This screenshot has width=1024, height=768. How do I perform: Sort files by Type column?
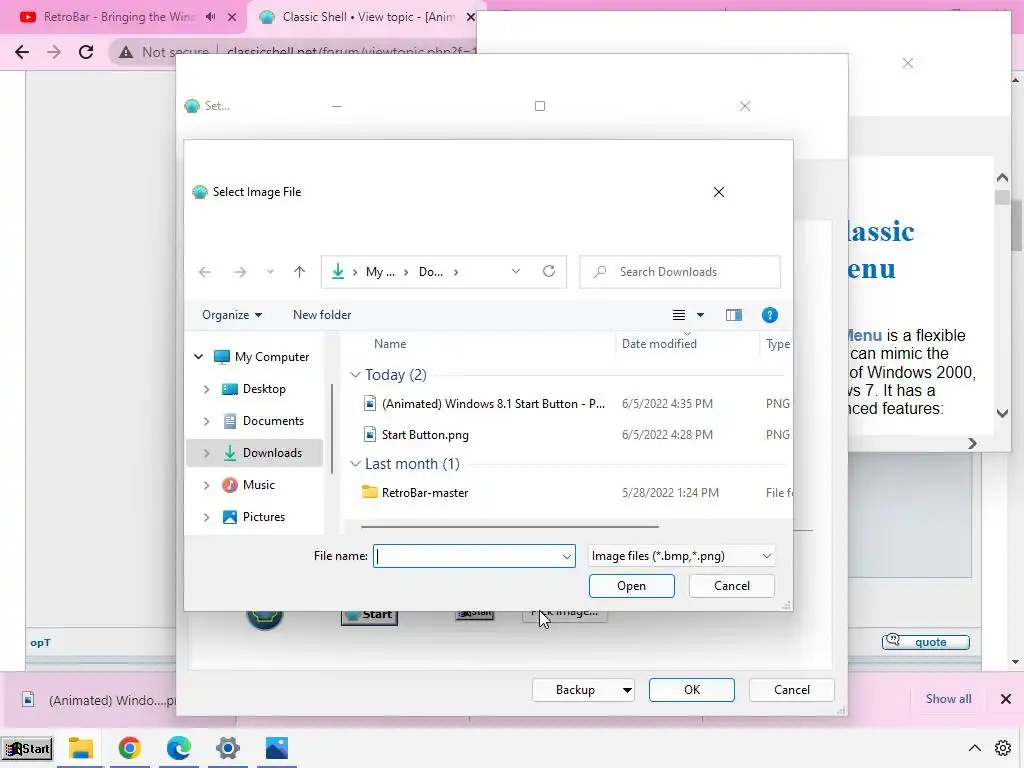pos(778,344)
